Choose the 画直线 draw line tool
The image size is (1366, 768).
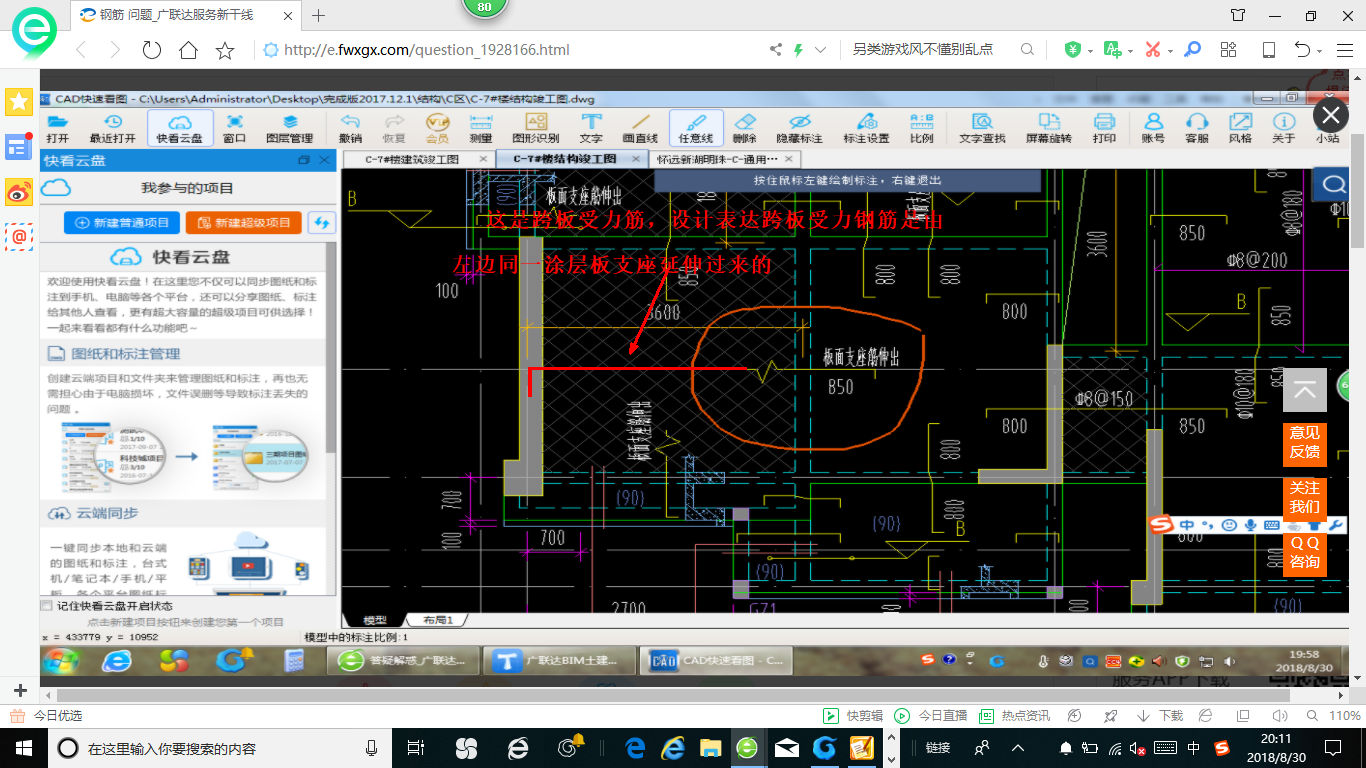640,128
